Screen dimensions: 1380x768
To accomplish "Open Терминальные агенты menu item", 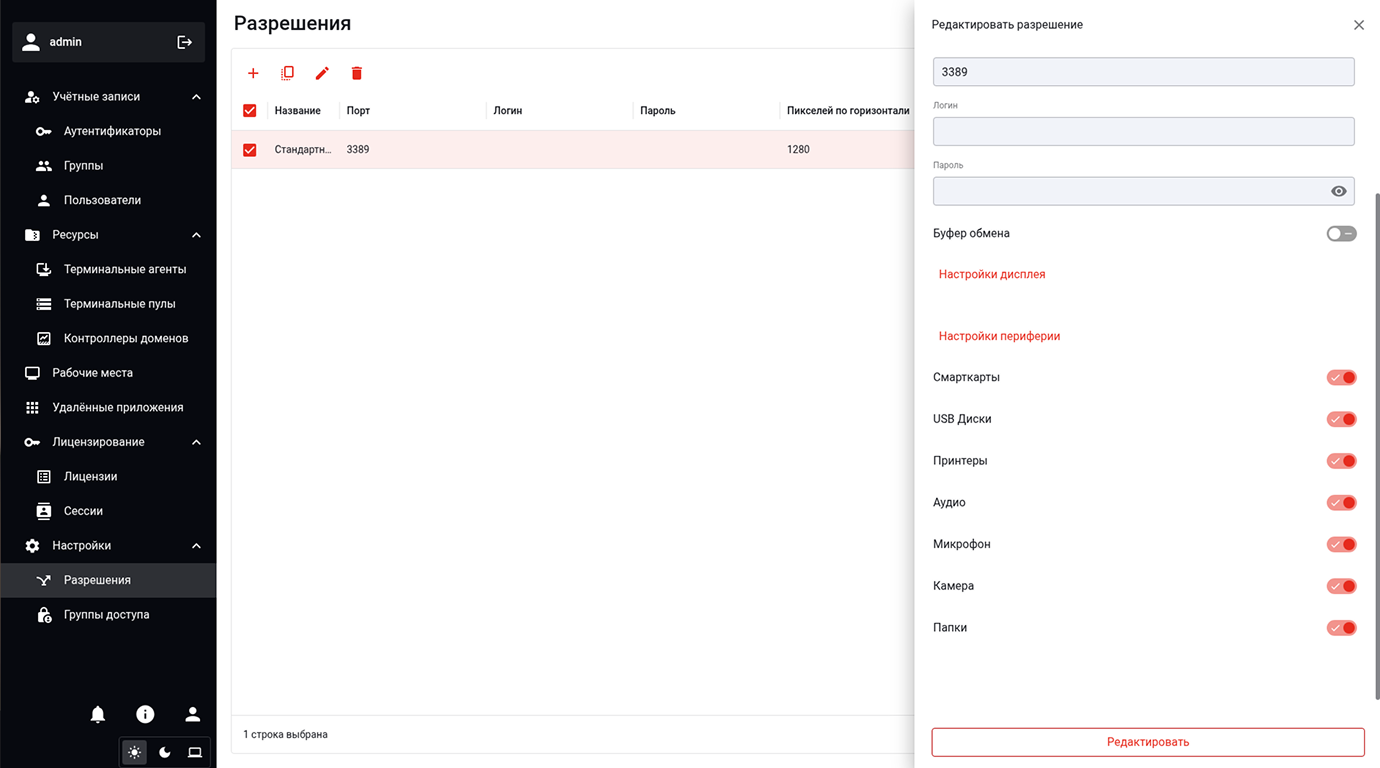I will [124, 269].
